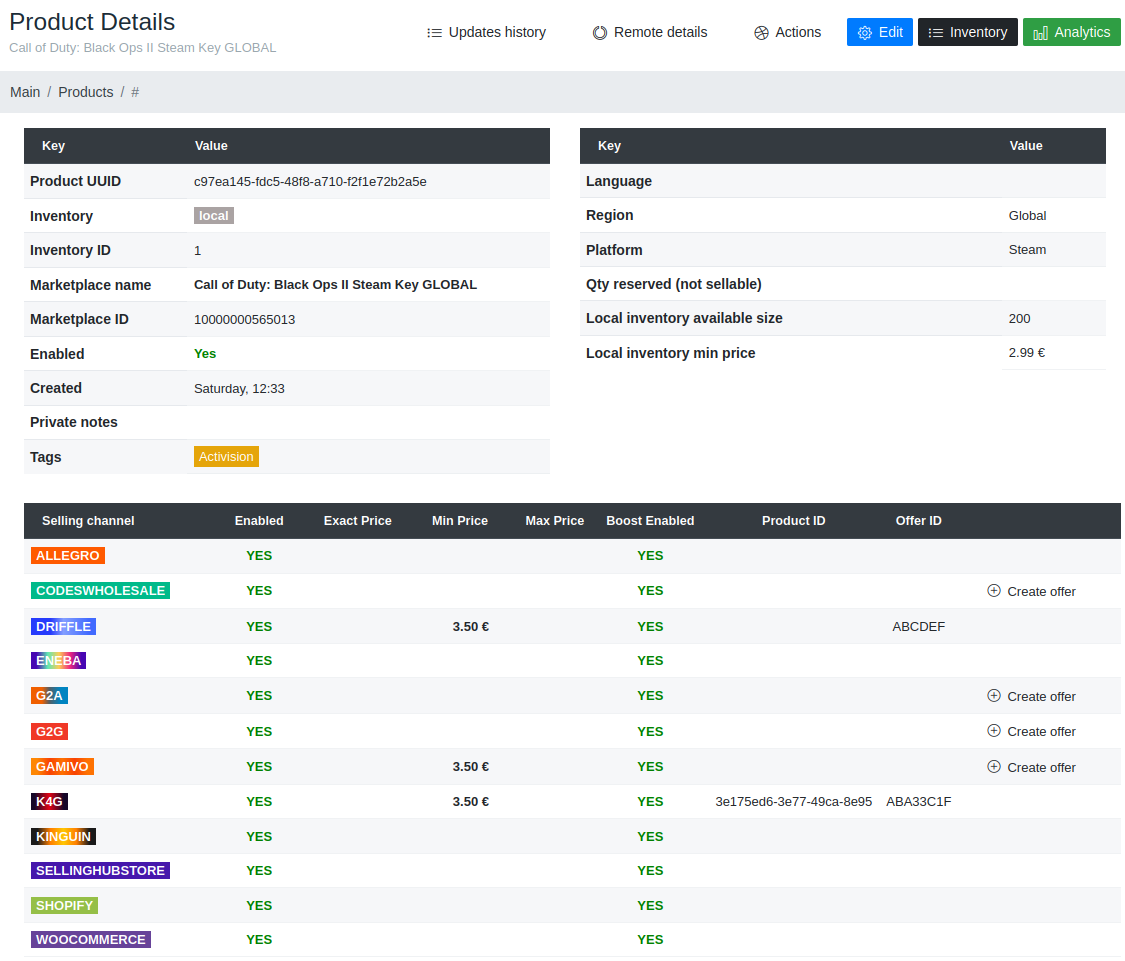Click GAMIVO min price 3.50 €

click(471, 767)
